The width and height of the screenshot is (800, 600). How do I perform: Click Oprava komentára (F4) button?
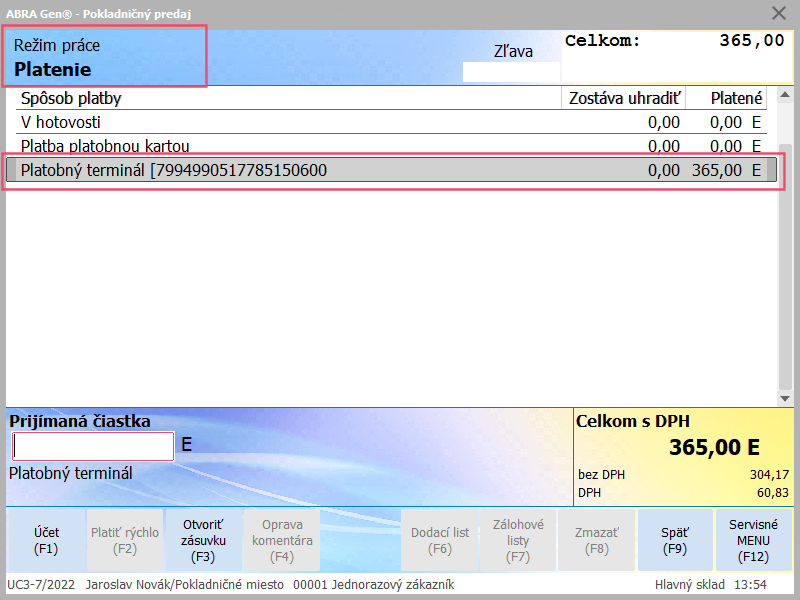pos(281,540)
